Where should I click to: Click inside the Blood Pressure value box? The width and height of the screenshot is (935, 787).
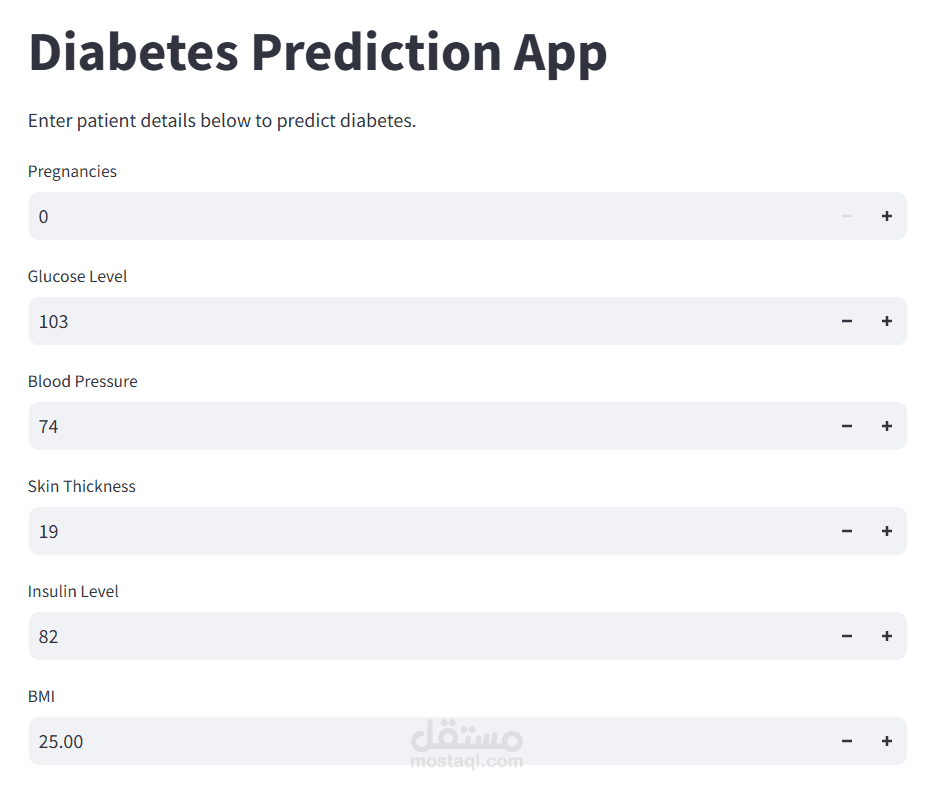[400, 426]
